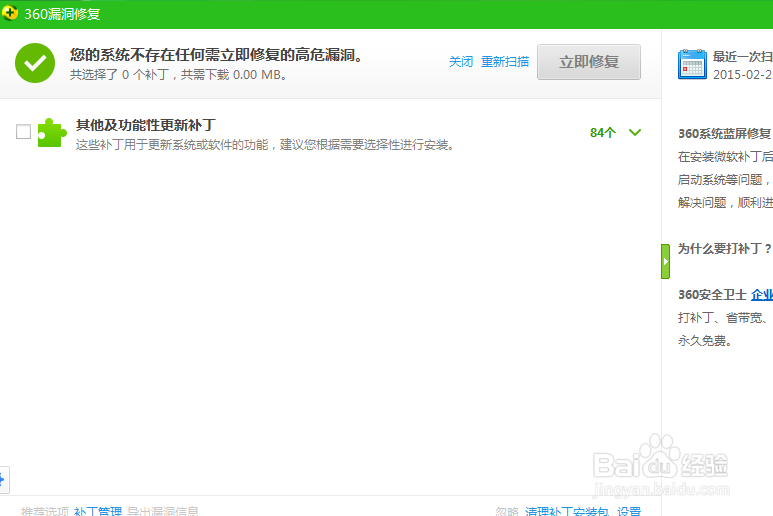Click the 忽略 text at bottom

[507, 511]
